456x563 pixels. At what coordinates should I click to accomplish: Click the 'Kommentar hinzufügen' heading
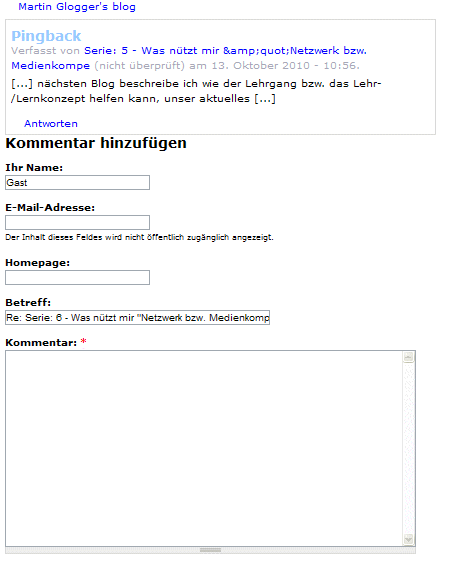[96, 143]
